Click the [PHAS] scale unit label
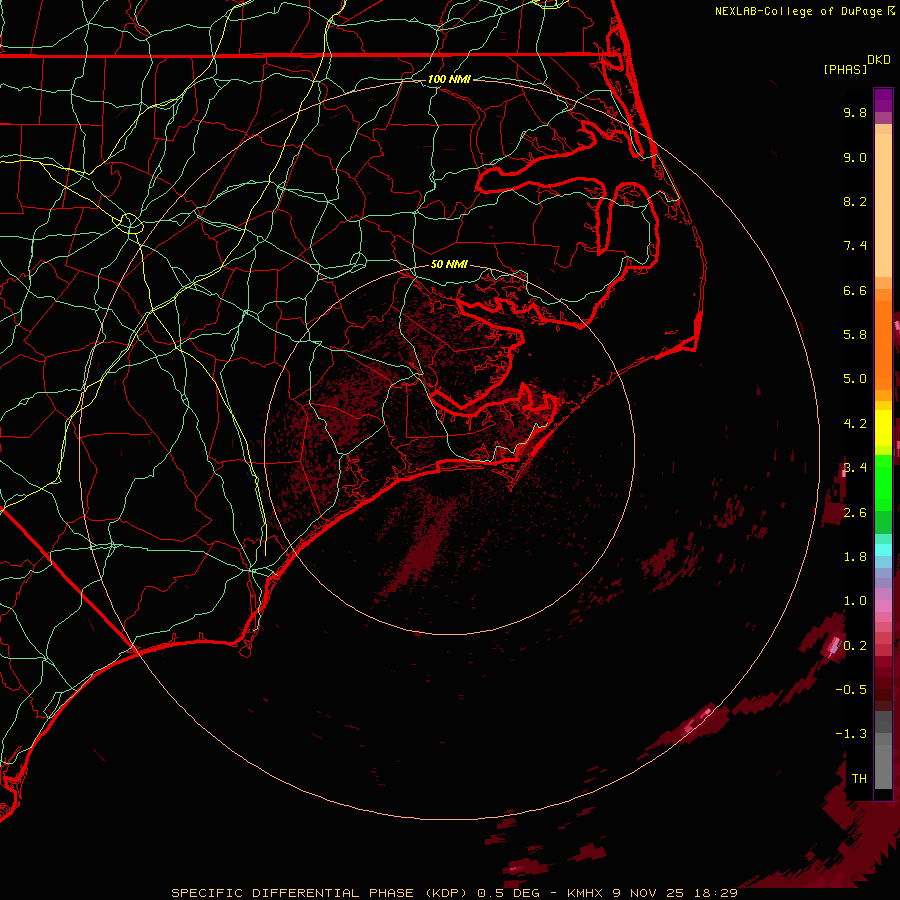Screen dimensions: 900x900 (x=845, y=69)
